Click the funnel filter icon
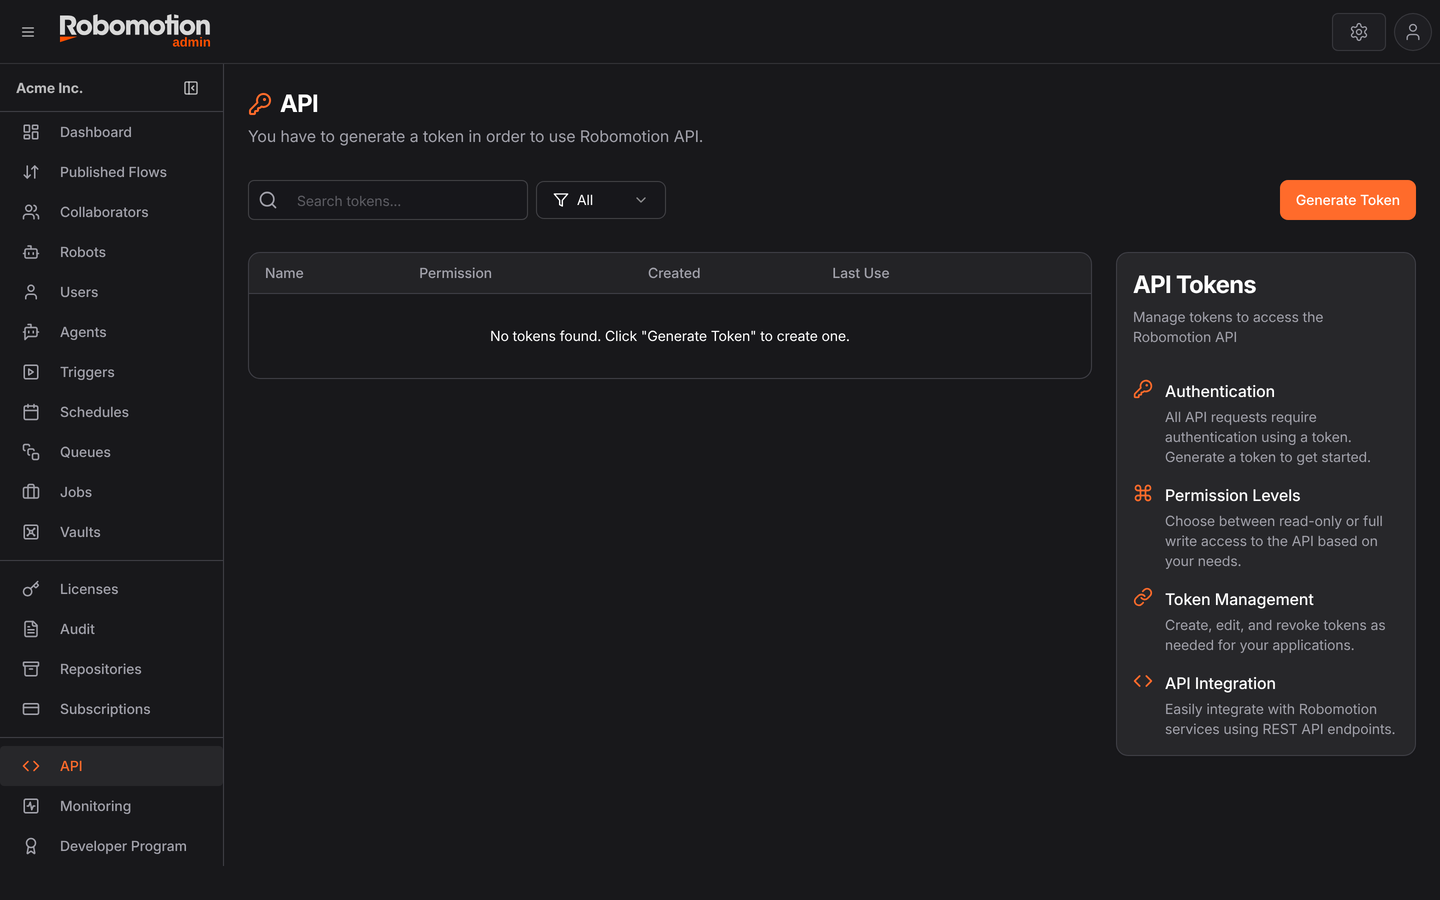This screenshot has width=1440, height=900. (561, 200)
